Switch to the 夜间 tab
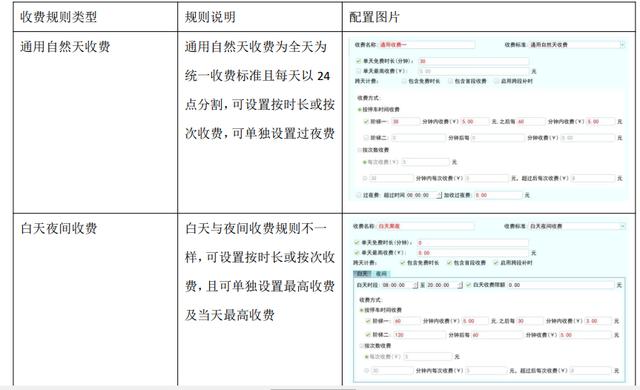This screenshot has height=390, width=640. (381, 273)
